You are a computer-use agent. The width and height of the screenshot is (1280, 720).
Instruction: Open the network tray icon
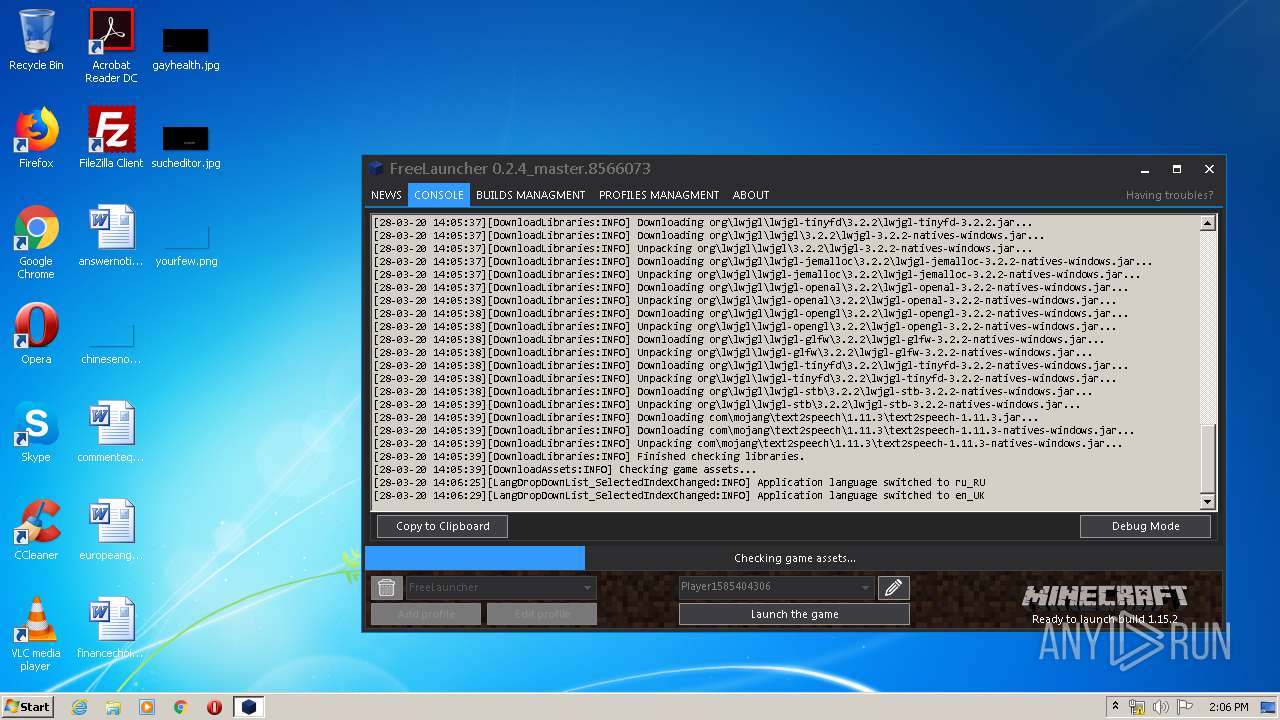(1137, 707)
